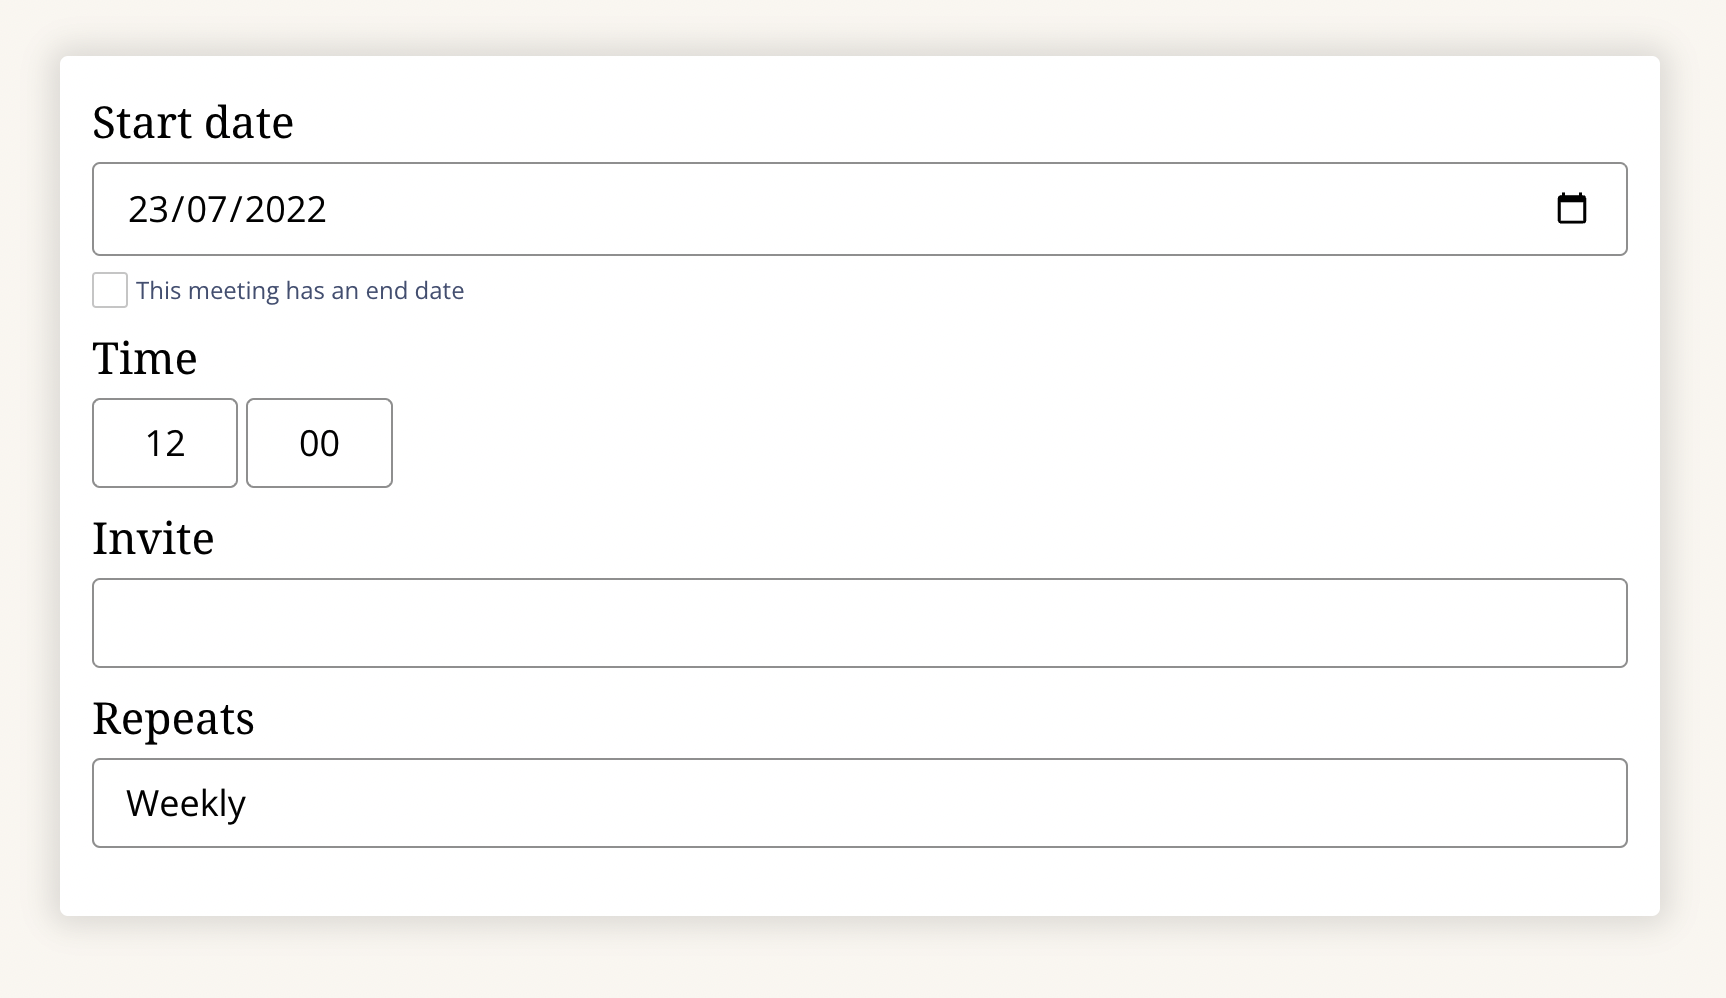Focus the hour field showing 12

click(165, 443)
